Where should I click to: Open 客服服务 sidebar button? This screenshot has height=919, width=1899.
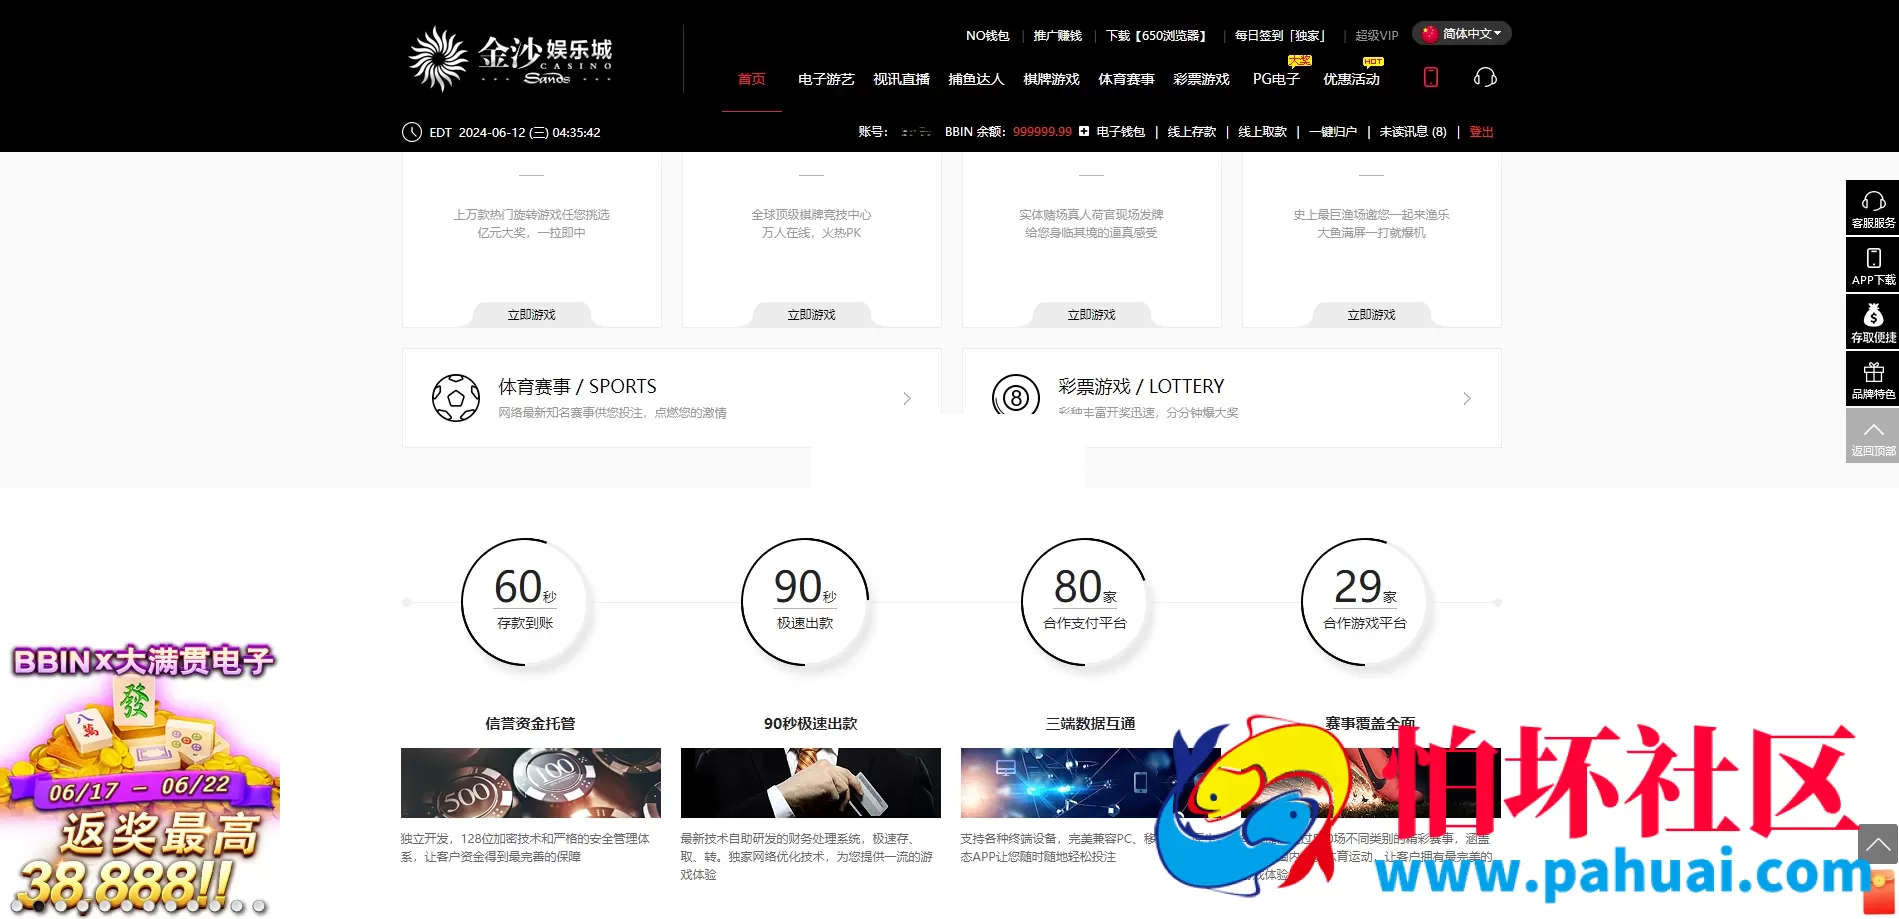click(1872, 208)
